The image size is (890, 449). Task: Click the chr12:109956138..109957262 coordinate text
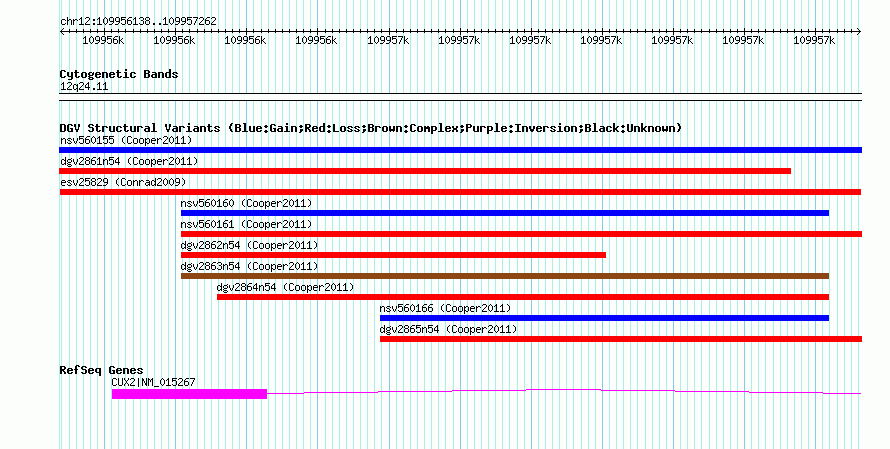click(138, 21)
